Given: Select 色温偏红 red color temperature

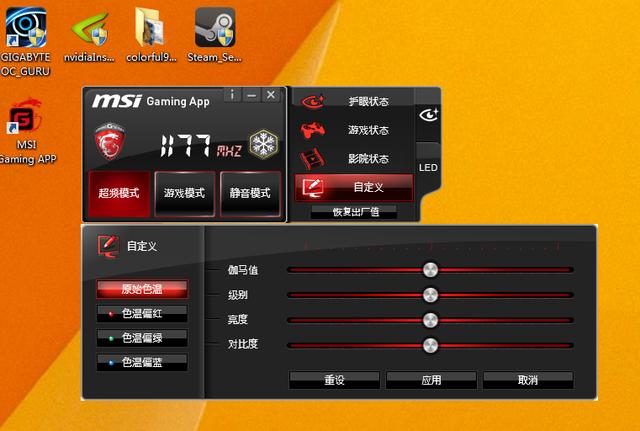Looking at the screenshot, I should 142,313.
